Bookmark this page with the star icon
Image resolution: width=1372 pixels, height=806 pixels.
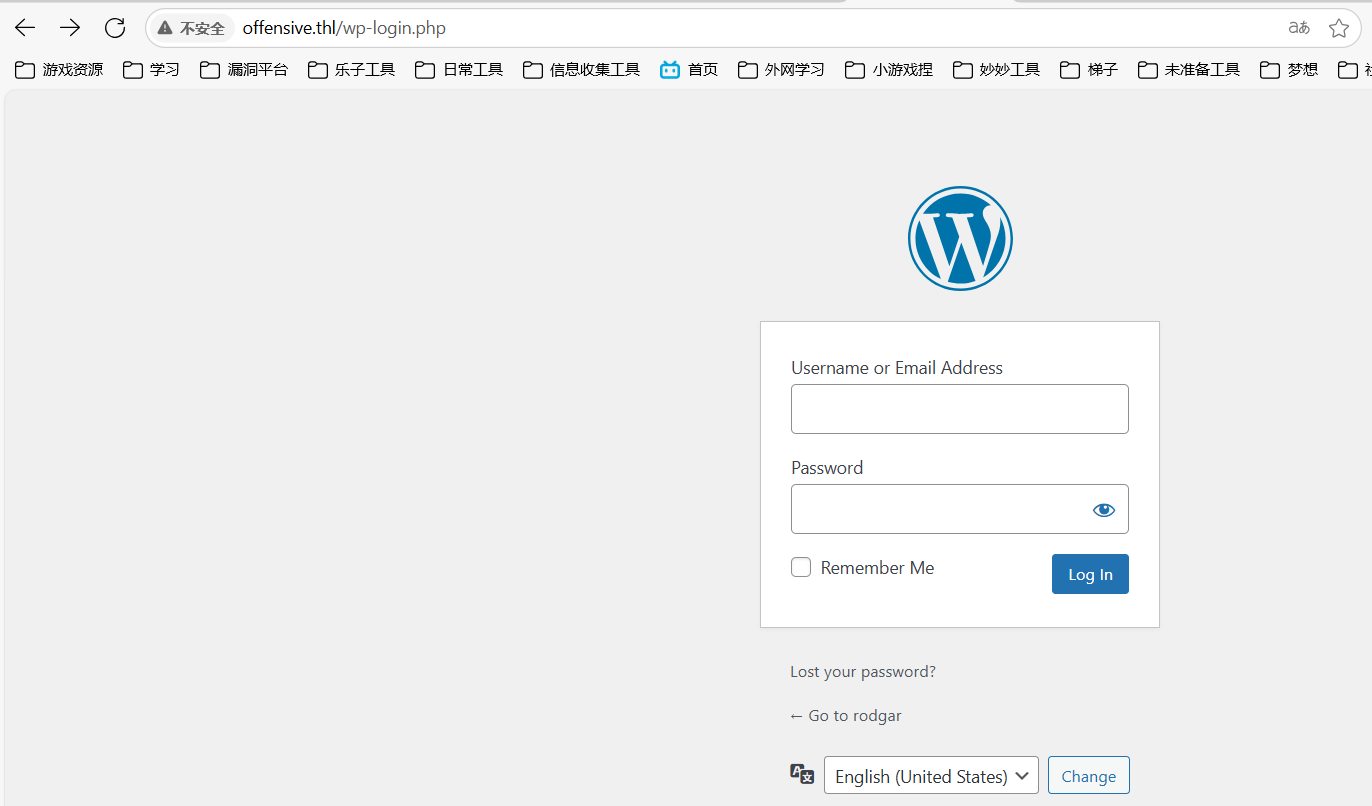1339,28
